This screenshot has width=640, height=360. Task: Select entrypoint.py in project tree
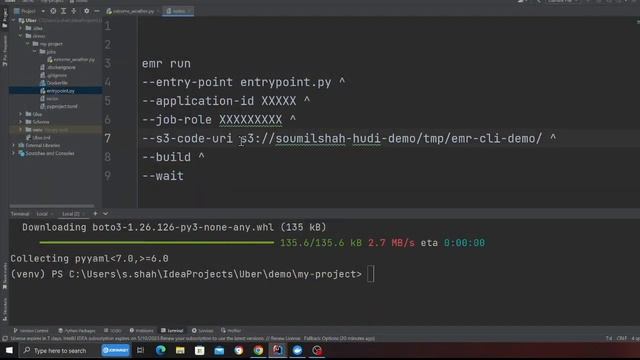pyautogui.click(x=58, y=91)
